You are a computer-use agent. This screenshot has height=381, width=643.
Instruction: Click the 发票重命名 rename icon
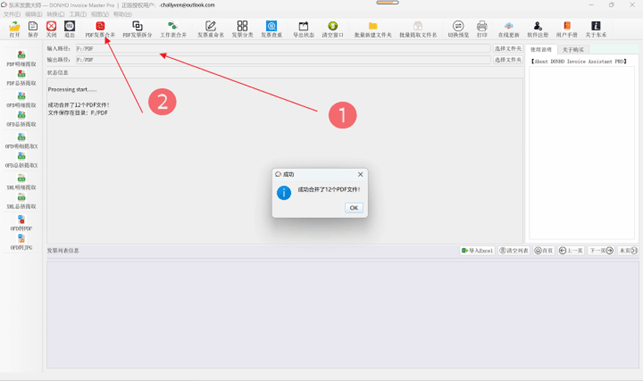tap(210, 26)
